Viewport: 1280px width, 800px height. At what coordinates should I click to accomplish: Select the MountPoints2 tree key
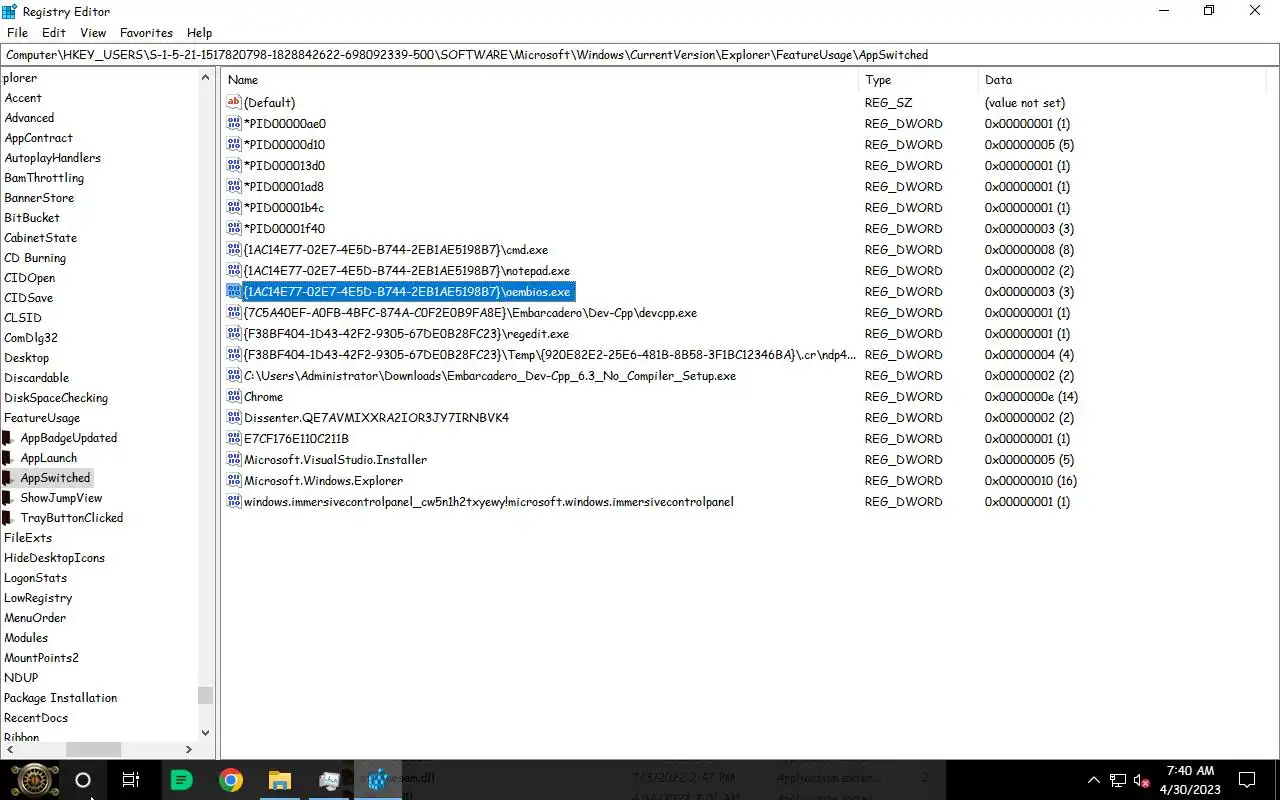(41, 658)
